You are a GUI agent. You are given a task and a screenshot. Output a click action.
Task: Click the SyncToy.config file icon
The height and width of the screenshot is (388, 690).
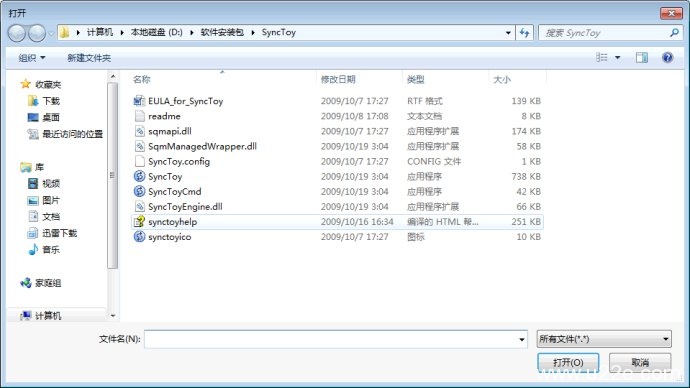139,161
